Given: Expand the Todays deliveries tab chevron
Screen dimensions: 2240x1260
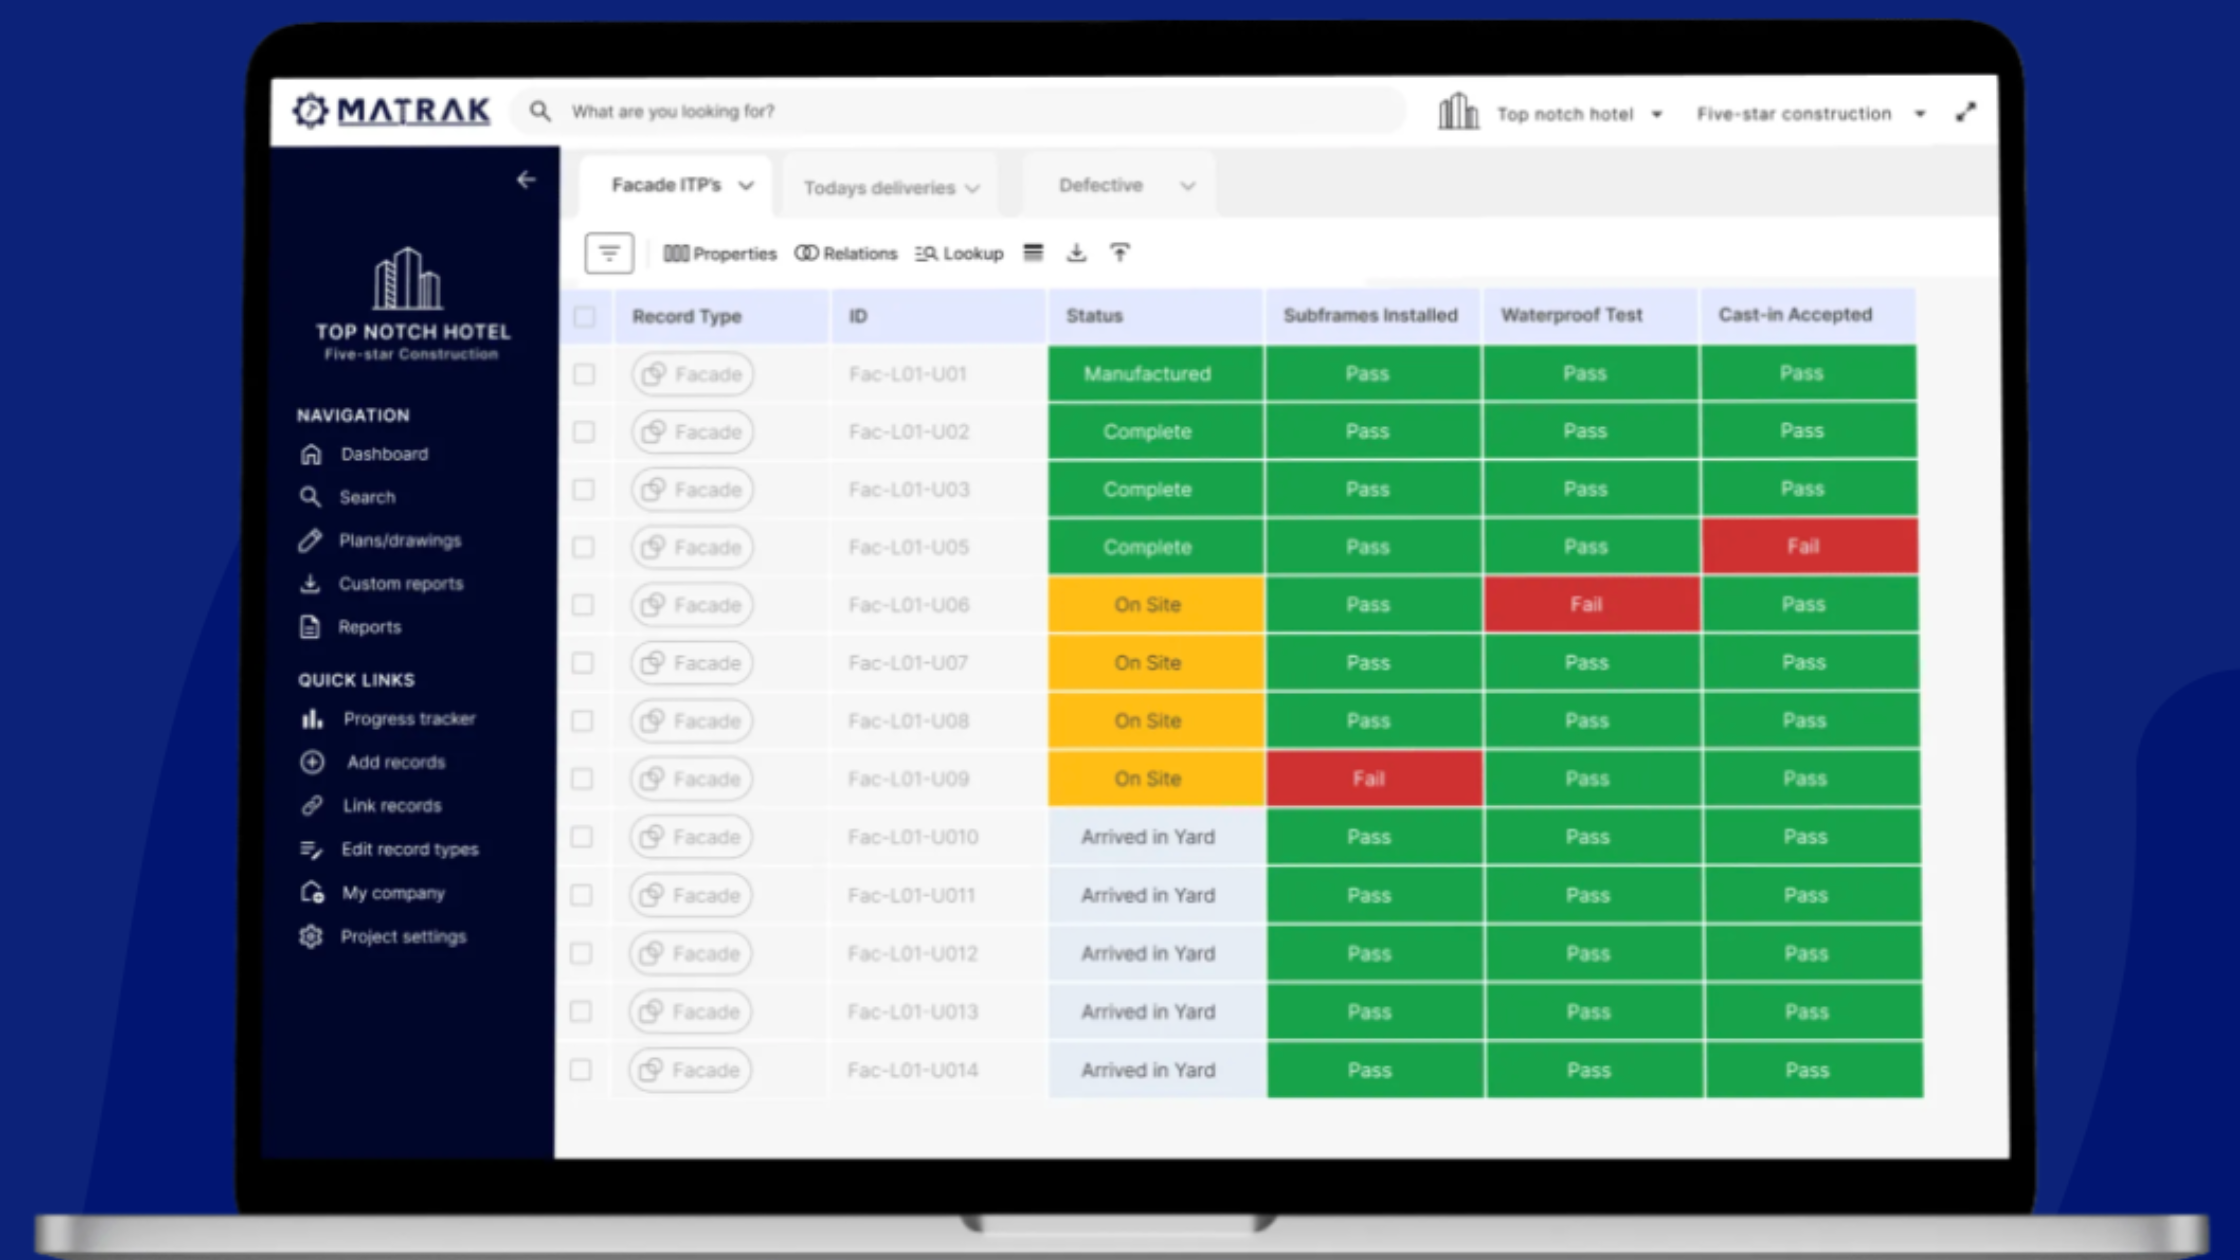Looking at the screenshot, I should click(972, 188).
